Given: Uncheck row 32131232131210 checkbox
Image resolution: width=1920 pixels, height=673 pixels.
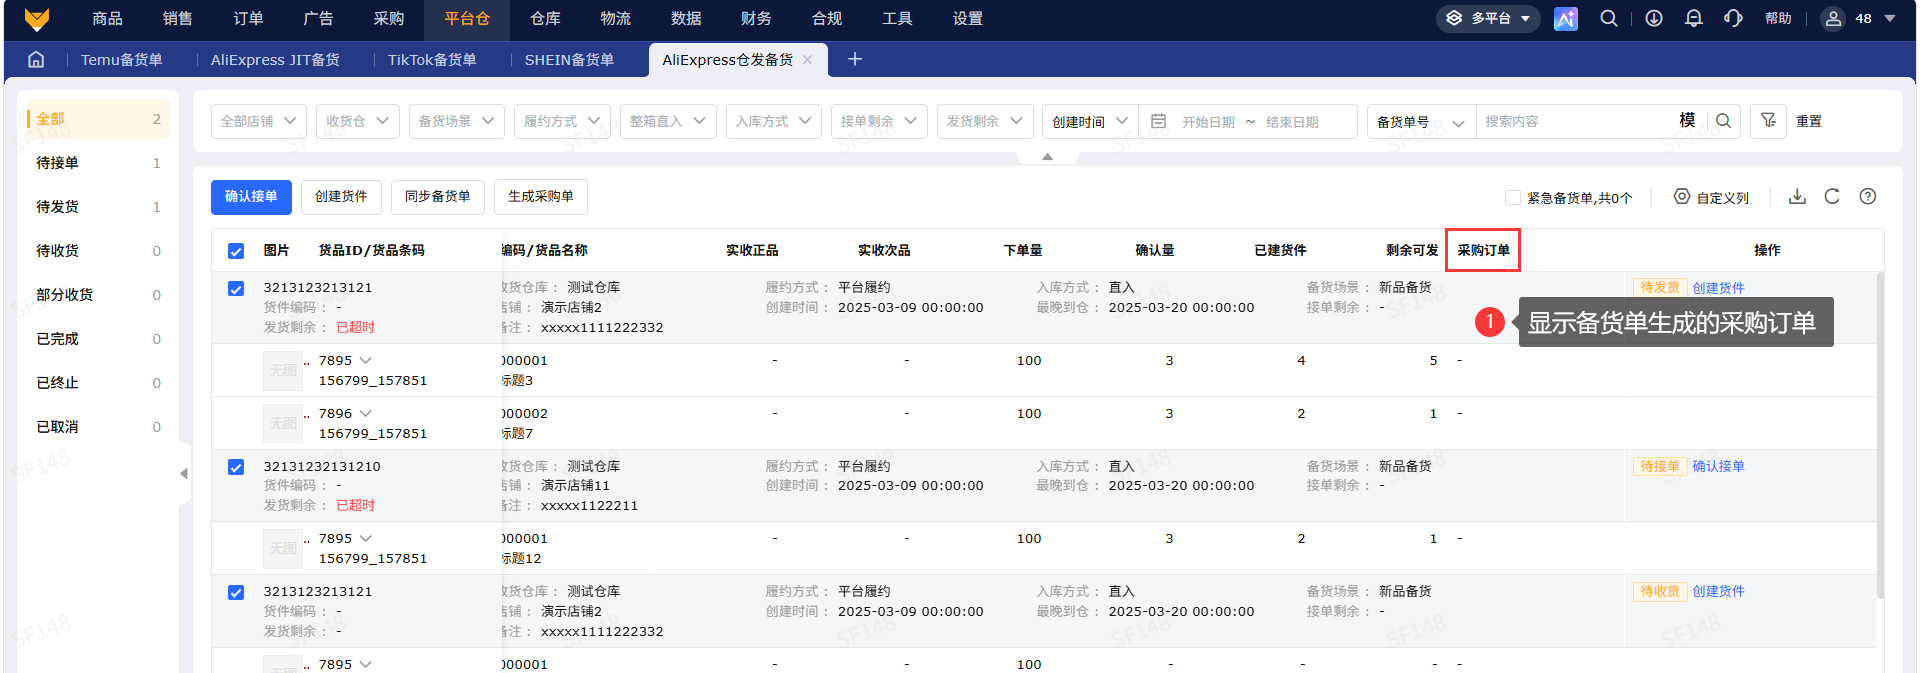Looking at the screenshot, I should [236, 467].
